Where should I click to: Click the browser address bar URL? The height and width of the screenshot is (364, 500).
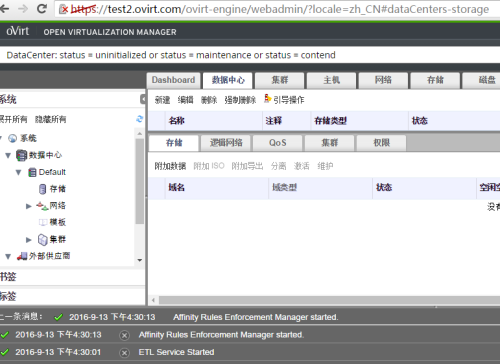pyautogui.click(x=280, y=9)
